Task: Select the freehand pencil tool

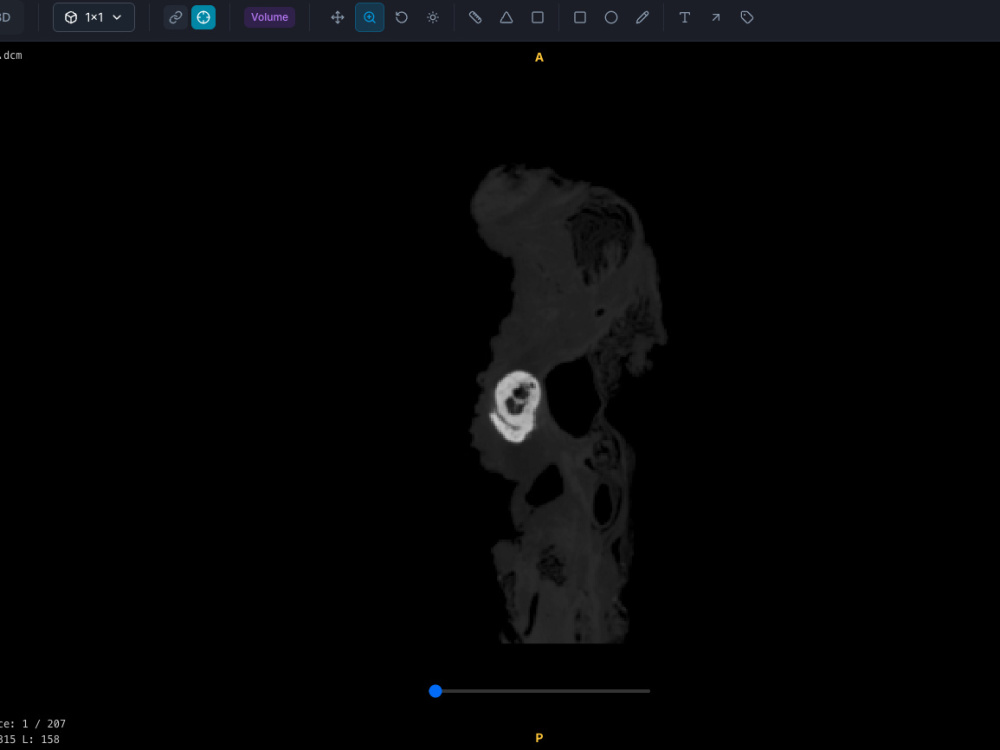Action: tap(642, 17)
